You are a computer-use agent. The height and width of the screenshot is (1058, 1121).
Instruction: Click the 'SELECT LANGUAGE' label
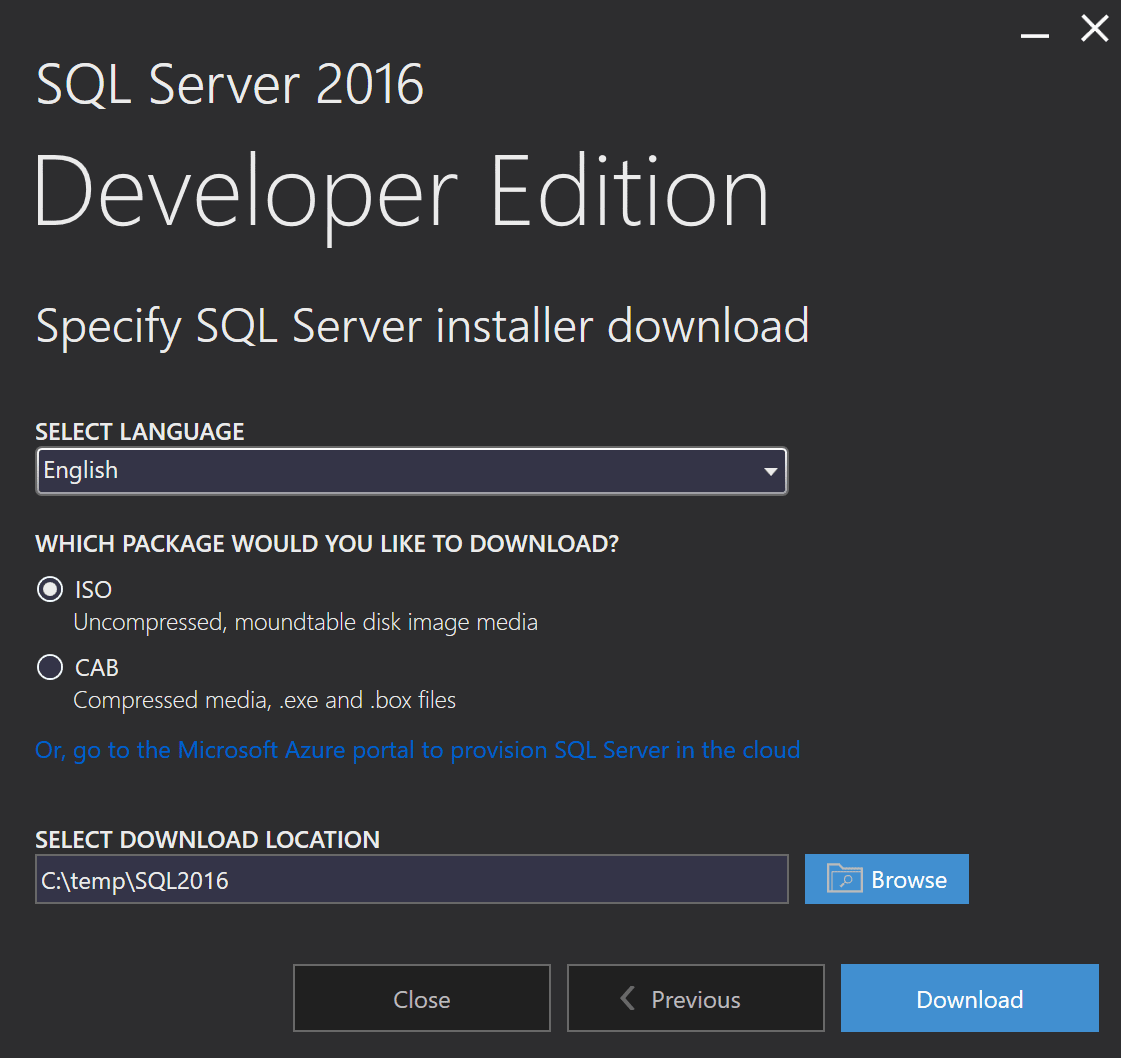140,432
